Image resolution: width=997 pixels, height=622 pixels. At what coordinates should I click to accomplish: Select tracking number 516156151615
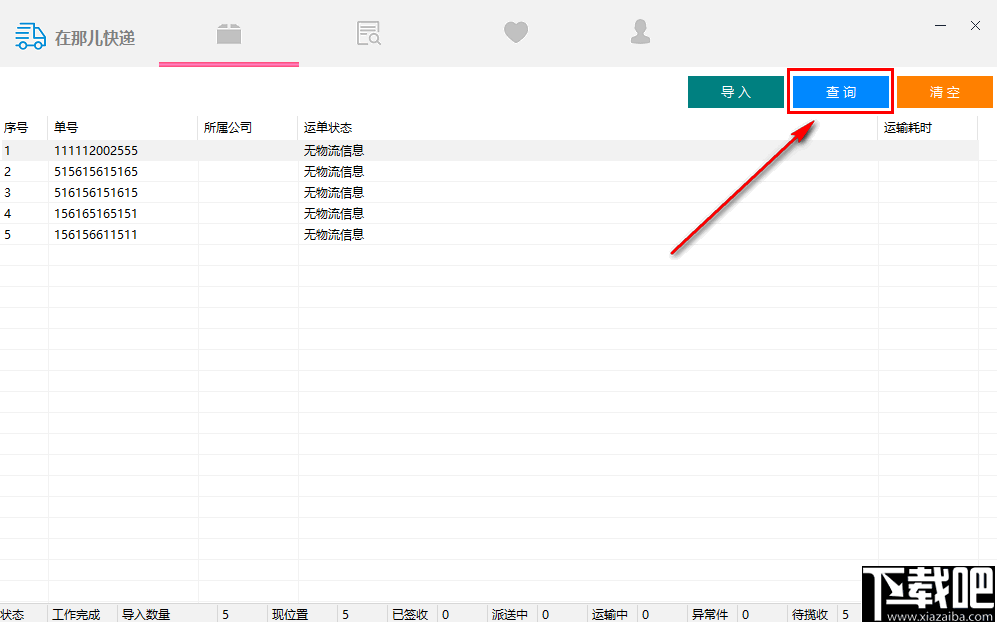(x=96, y=193)
